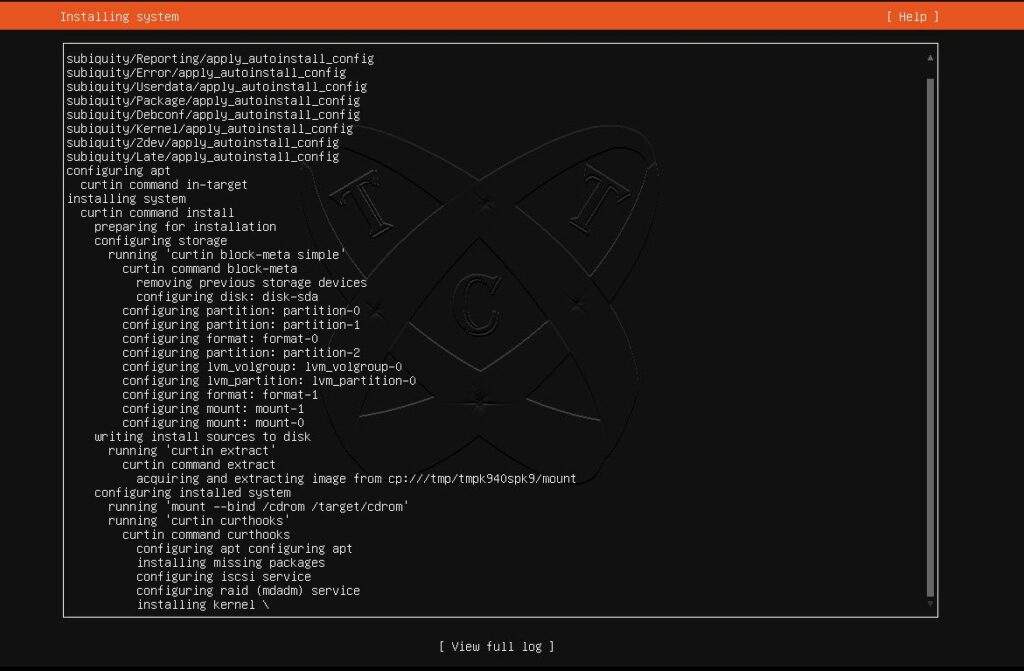Click the 'installing system' log line
The height and width of the screenshot is (671, 1024).
click(126, 199)
